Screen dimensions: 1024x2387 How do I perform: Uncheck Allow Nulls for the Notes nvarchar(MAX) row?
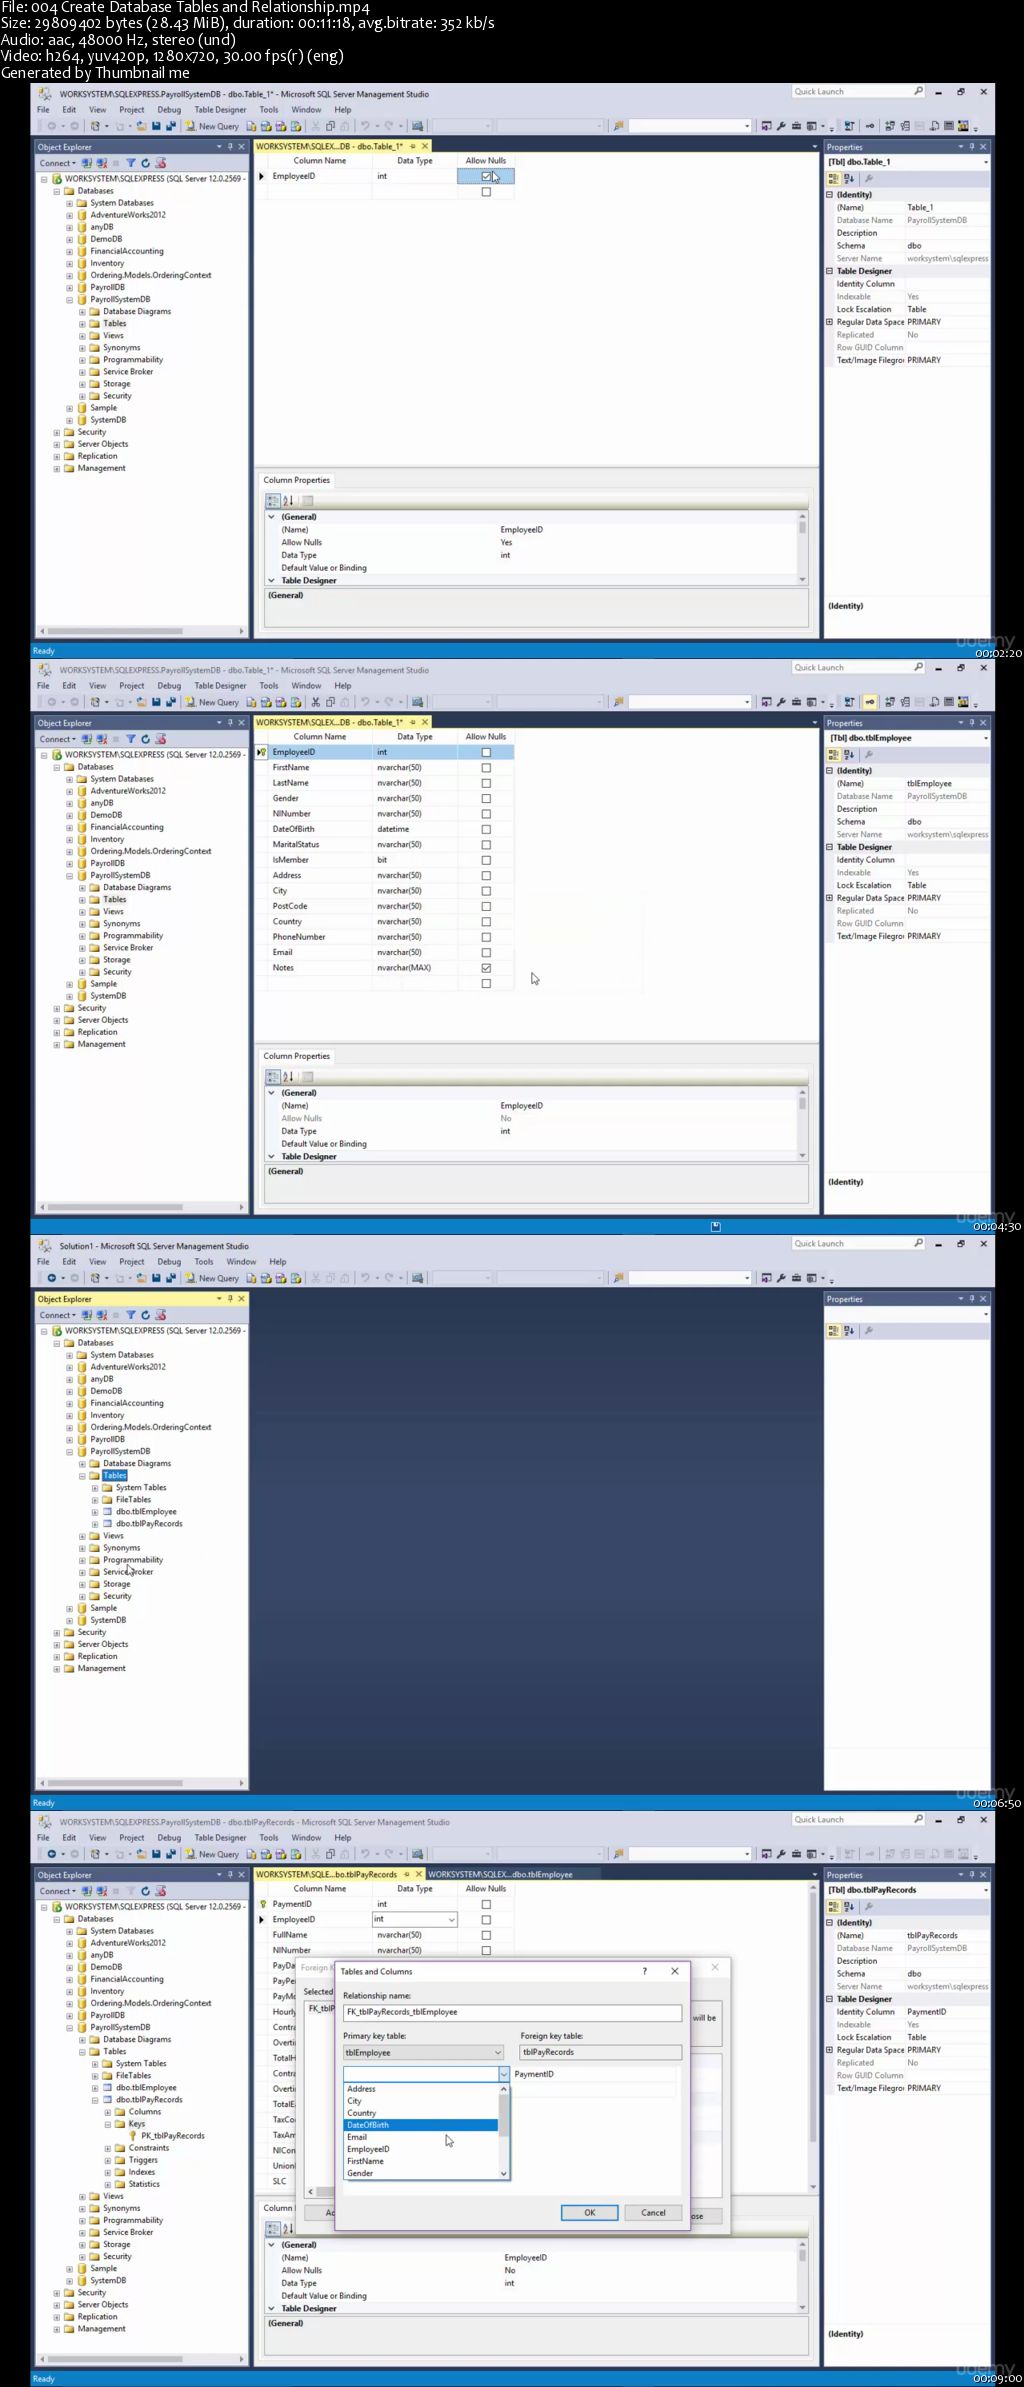coord(486,968)
